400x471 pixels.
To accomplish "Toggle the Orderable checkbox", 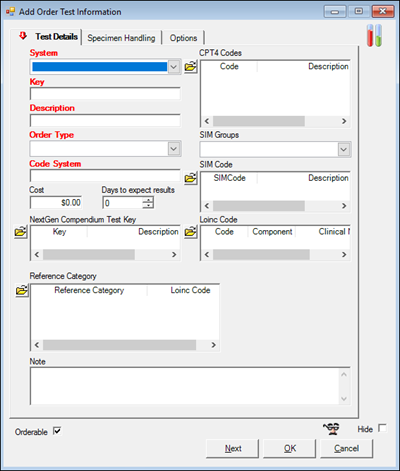I will click(57, 431).
